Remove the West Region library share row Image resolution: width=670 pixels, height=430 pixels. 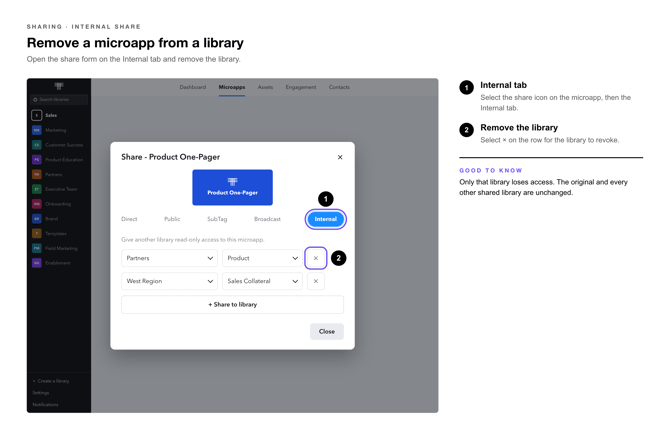[x=316, y=281]
